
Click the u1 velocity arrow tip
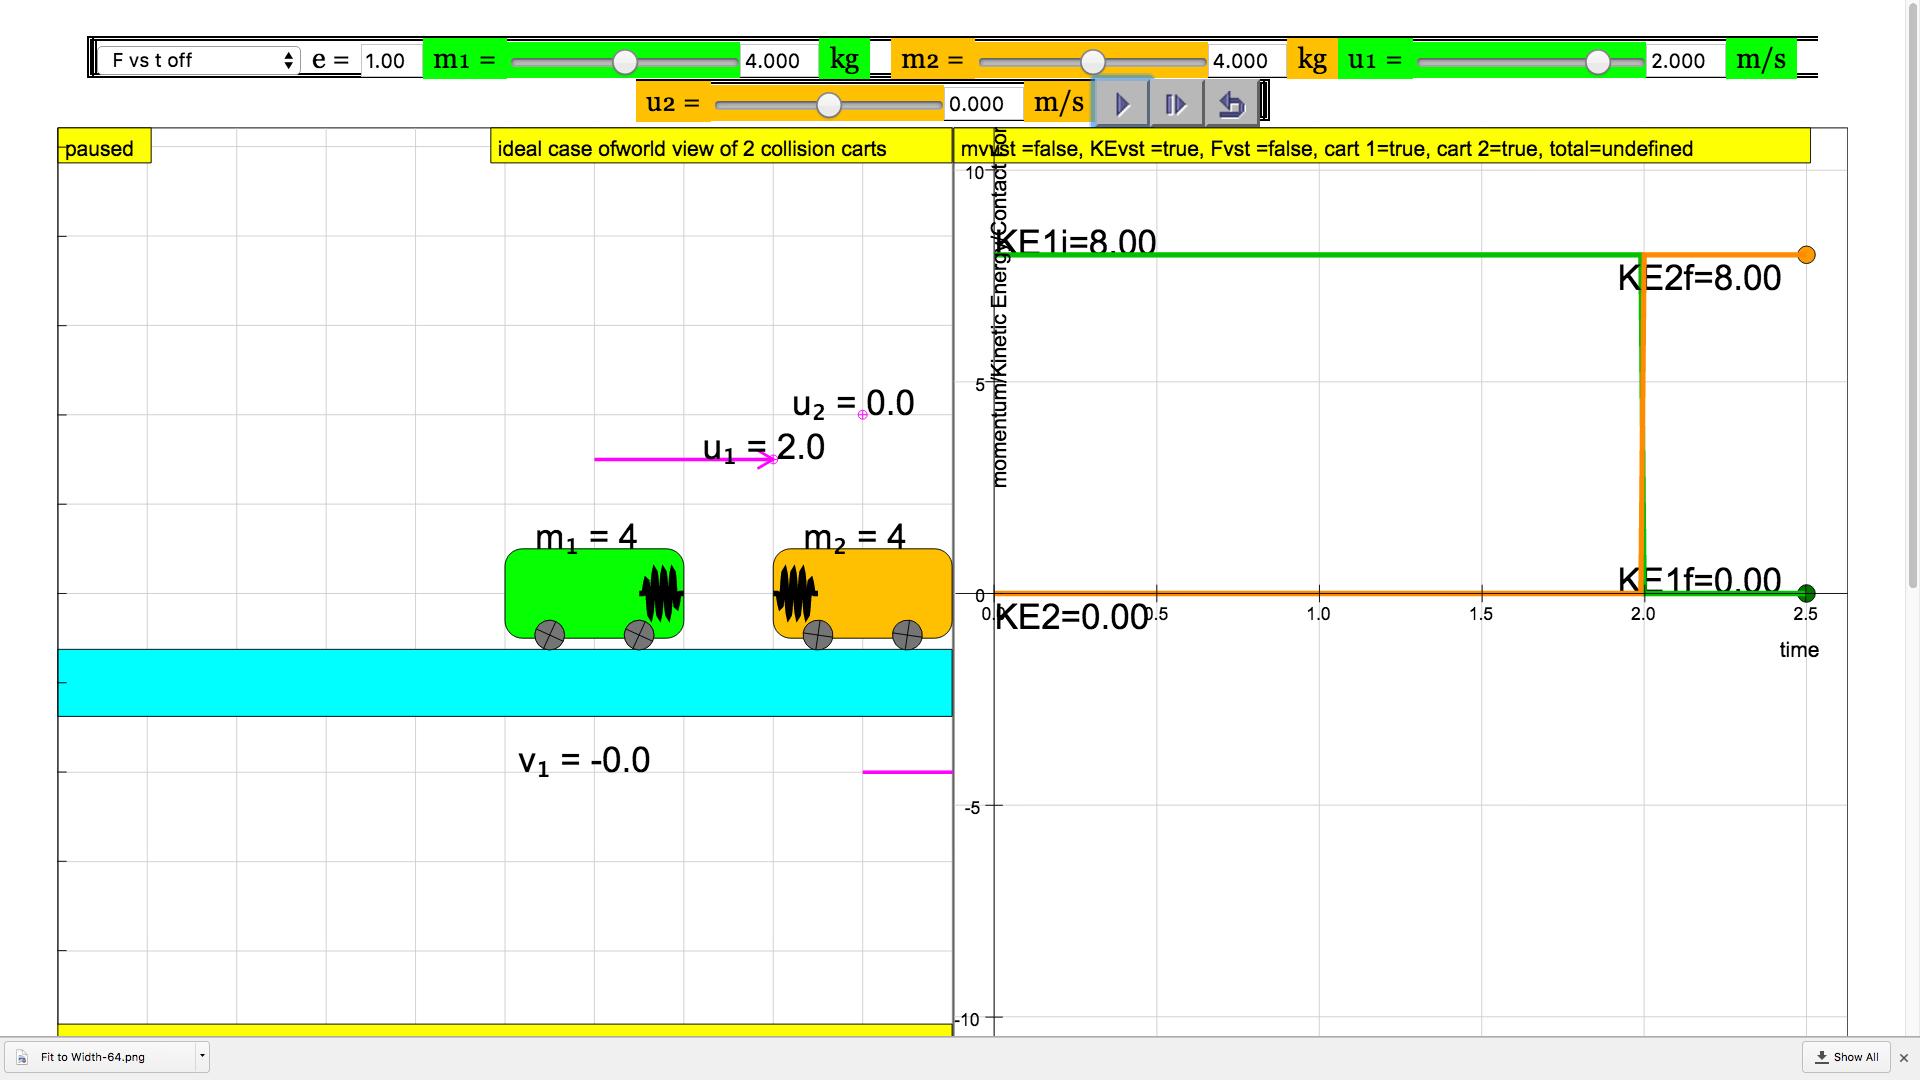tap(772, 460)
